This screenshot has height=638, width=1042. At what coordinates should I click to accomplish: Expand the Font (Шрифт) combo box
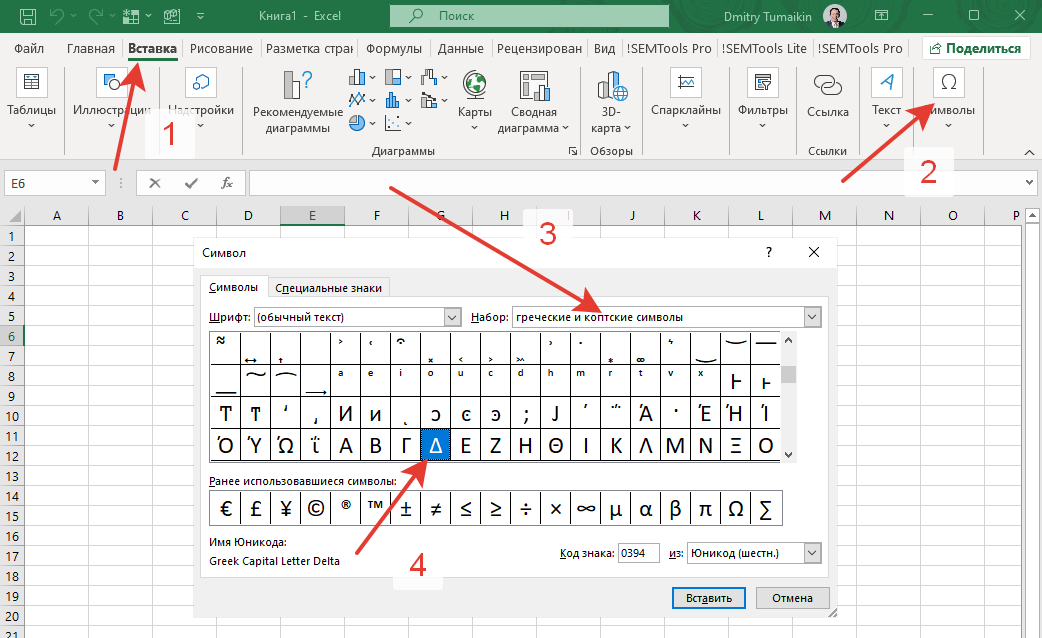point(451,317)
